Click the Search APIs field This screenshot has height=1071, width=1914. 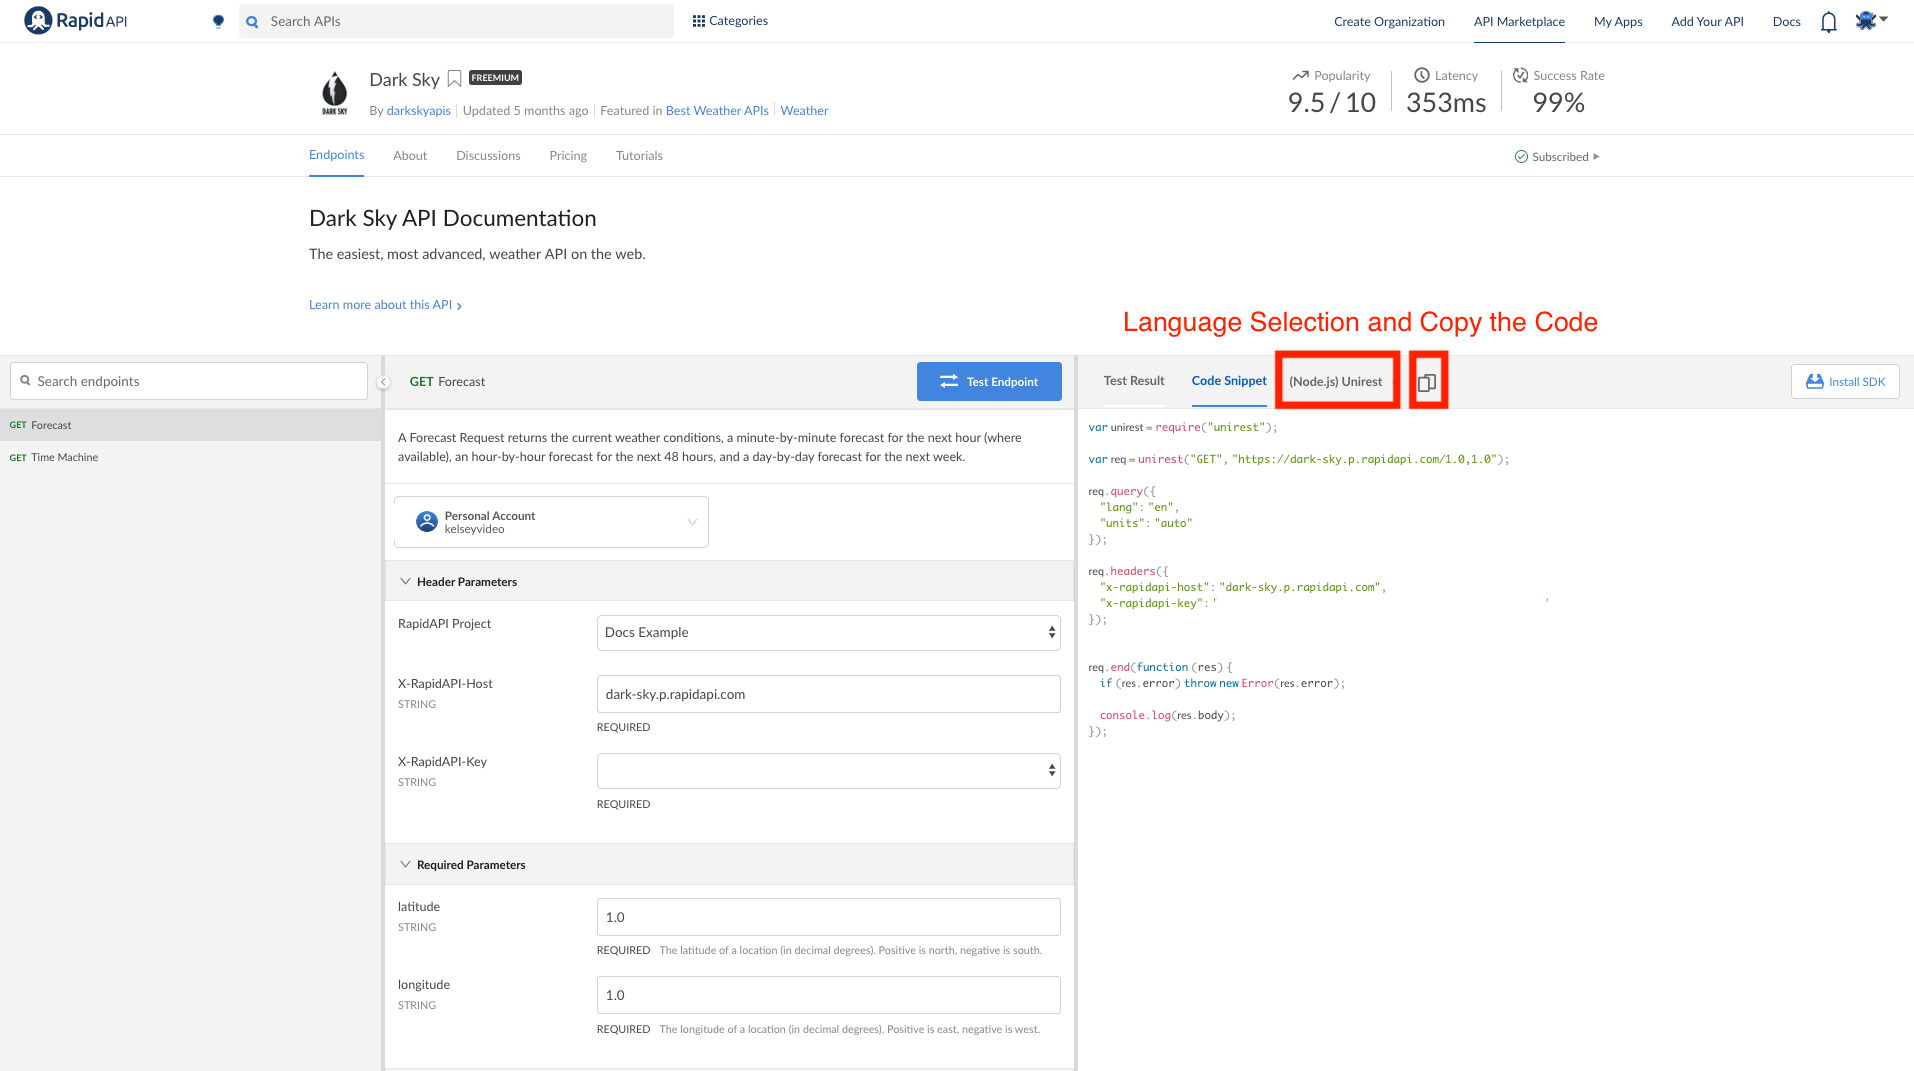coord(456,21)
